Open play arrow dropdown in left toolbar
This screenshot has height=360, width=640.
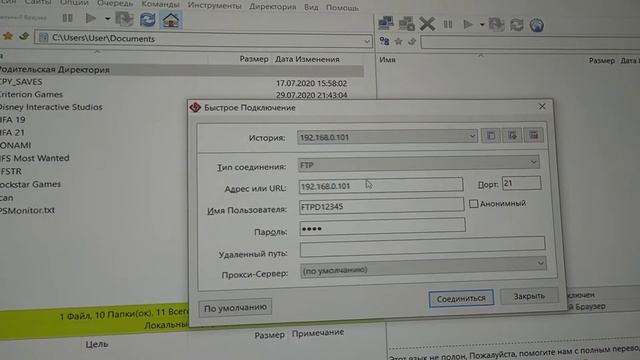(107, 19)
